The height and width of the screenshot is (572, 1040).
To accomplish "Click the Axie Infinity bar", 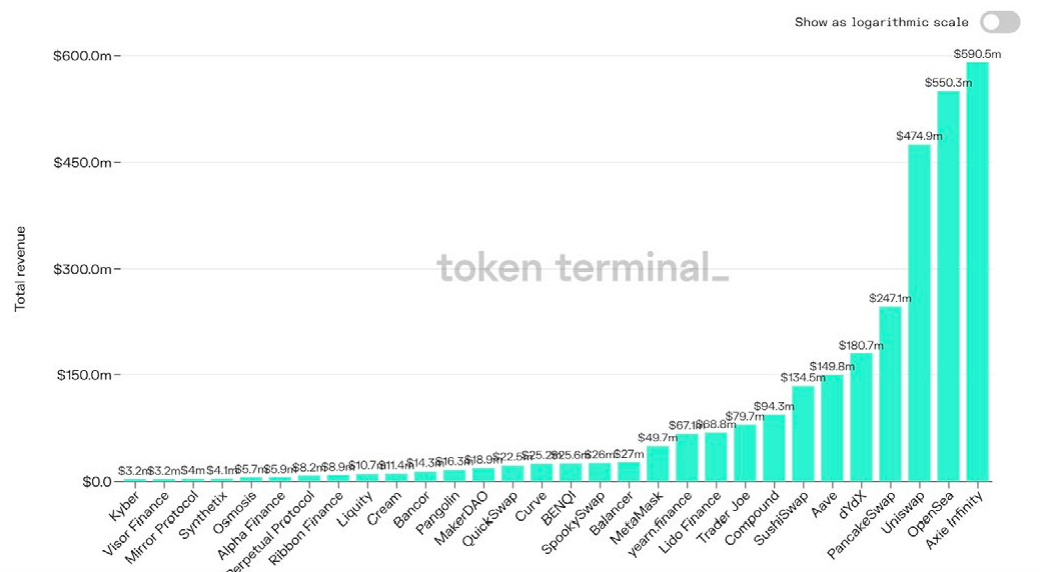I will (x=978, y=271).
